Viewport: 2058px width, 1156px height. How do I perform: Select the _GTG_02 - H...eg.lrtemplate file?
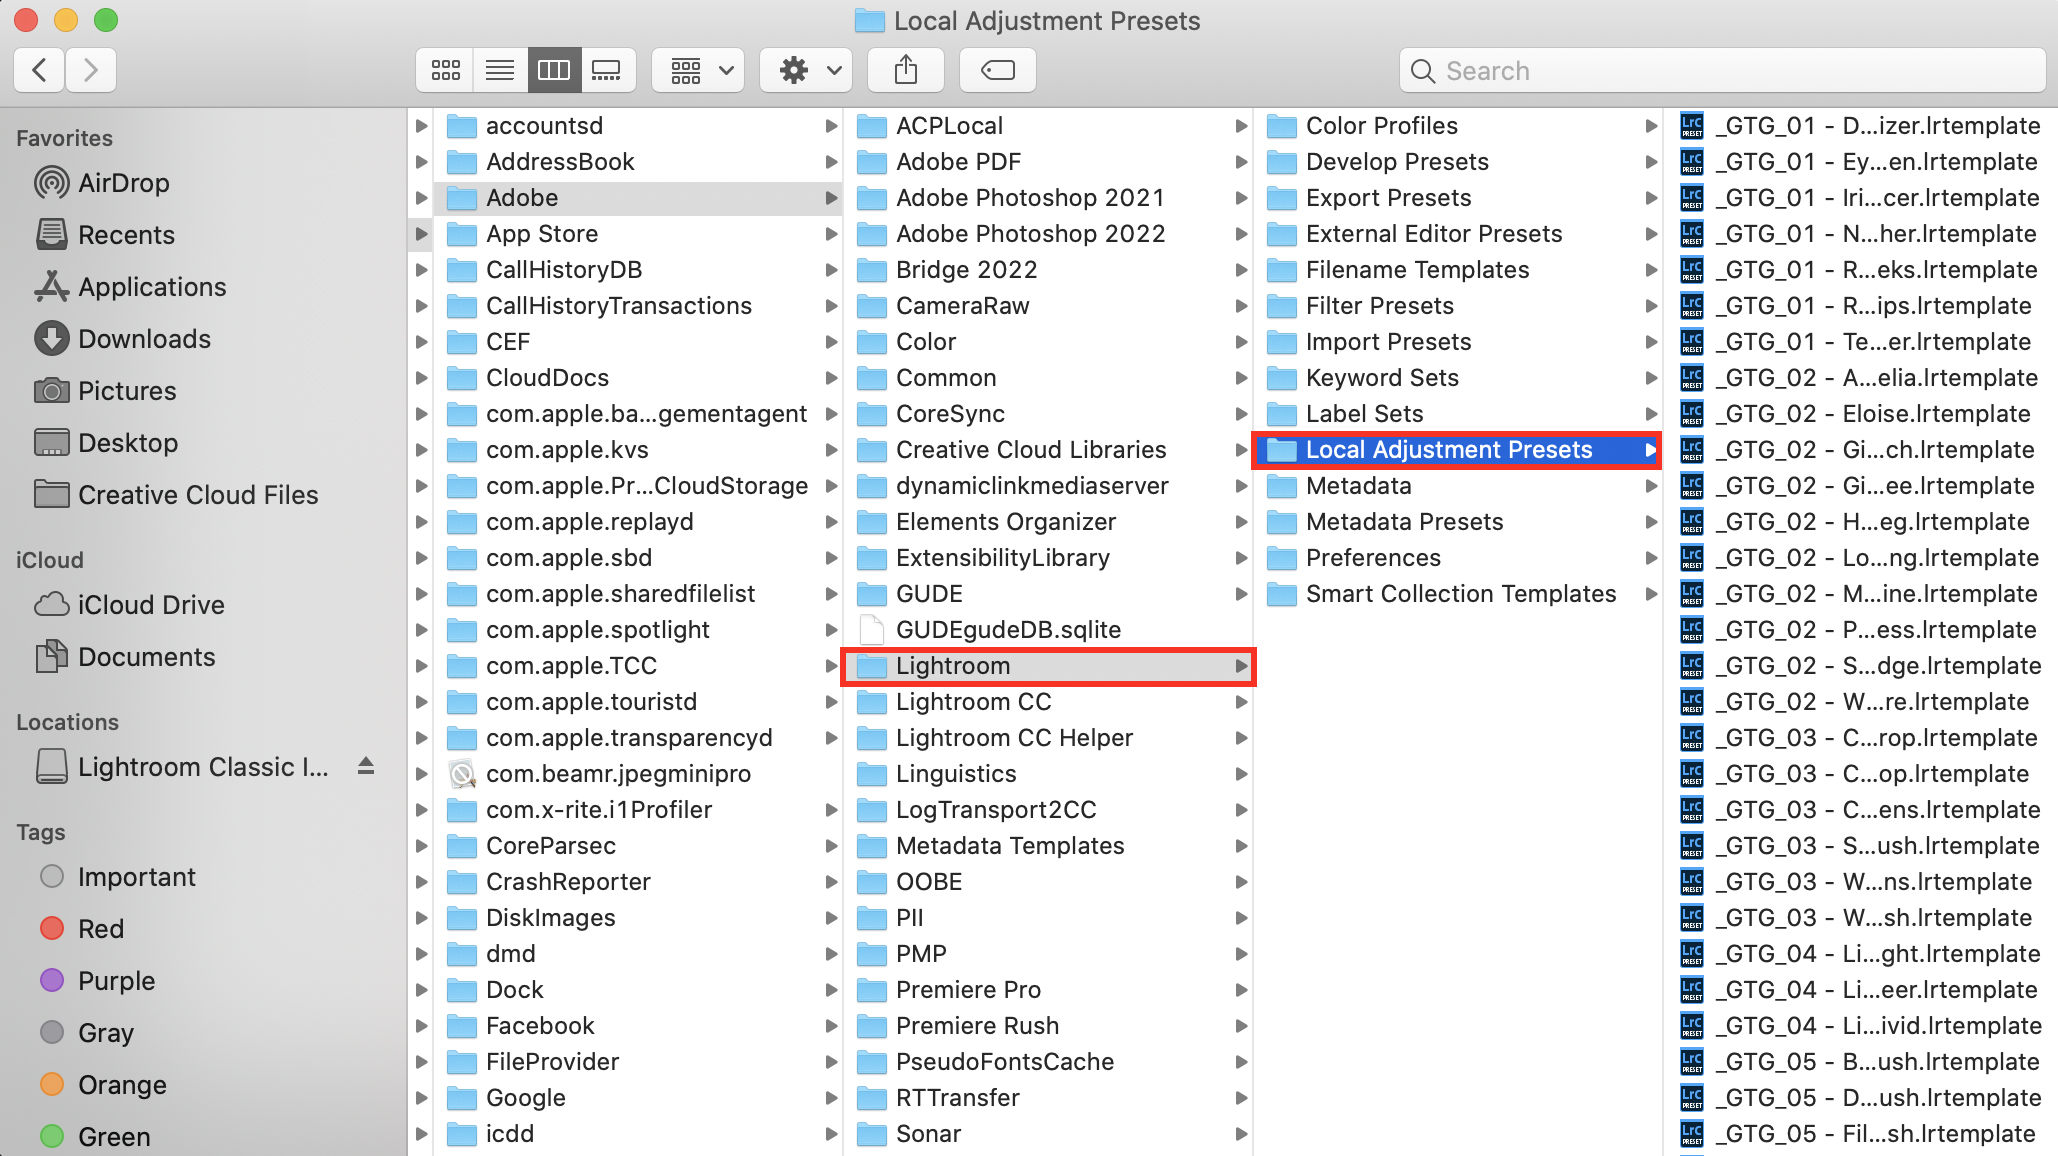click(1861, 522)
